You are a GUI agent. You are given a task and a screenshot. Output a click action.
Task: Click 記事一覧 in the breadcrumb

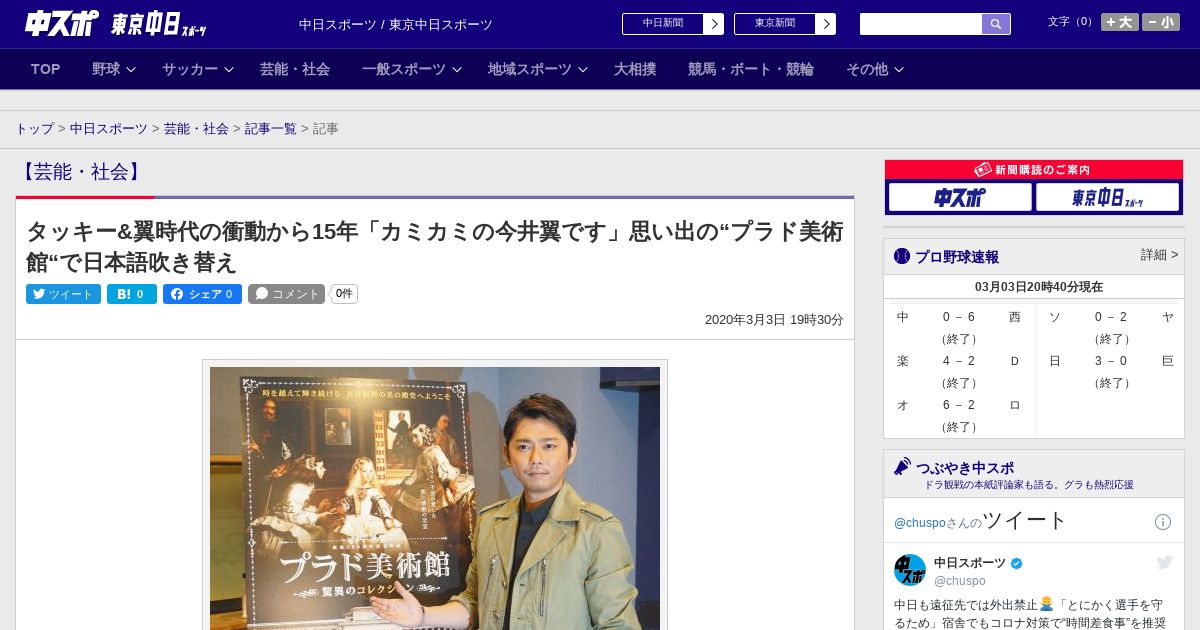click(271, 129)
